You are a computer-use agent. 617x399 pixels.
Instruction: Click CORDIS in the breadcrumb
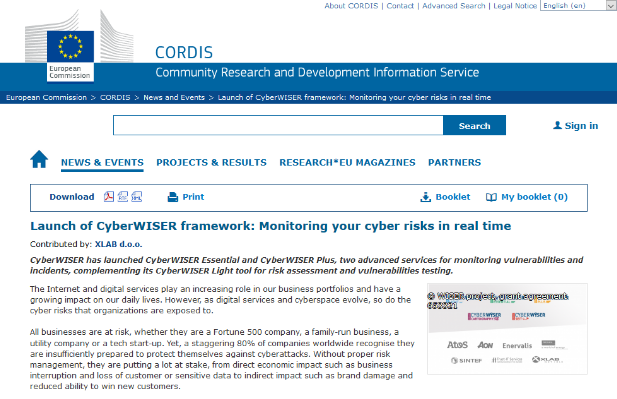(115, 97)
